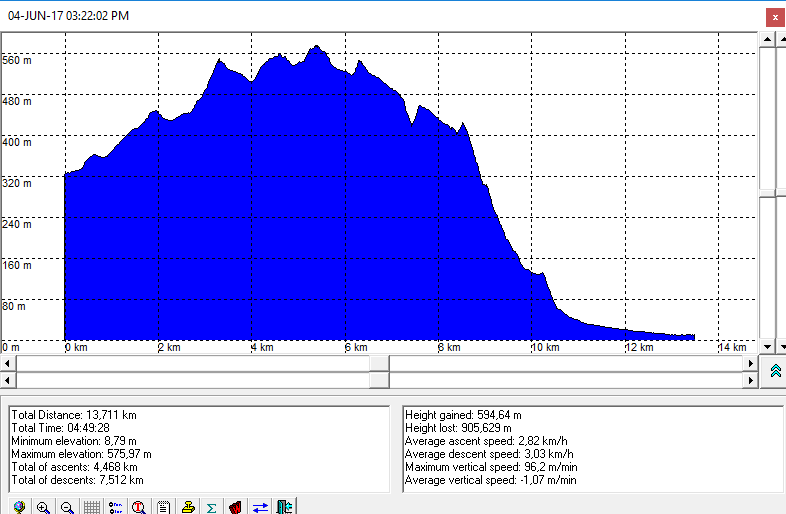Close the profile window with the red X
Screen dimensions: 786x514
pos(774,16)
